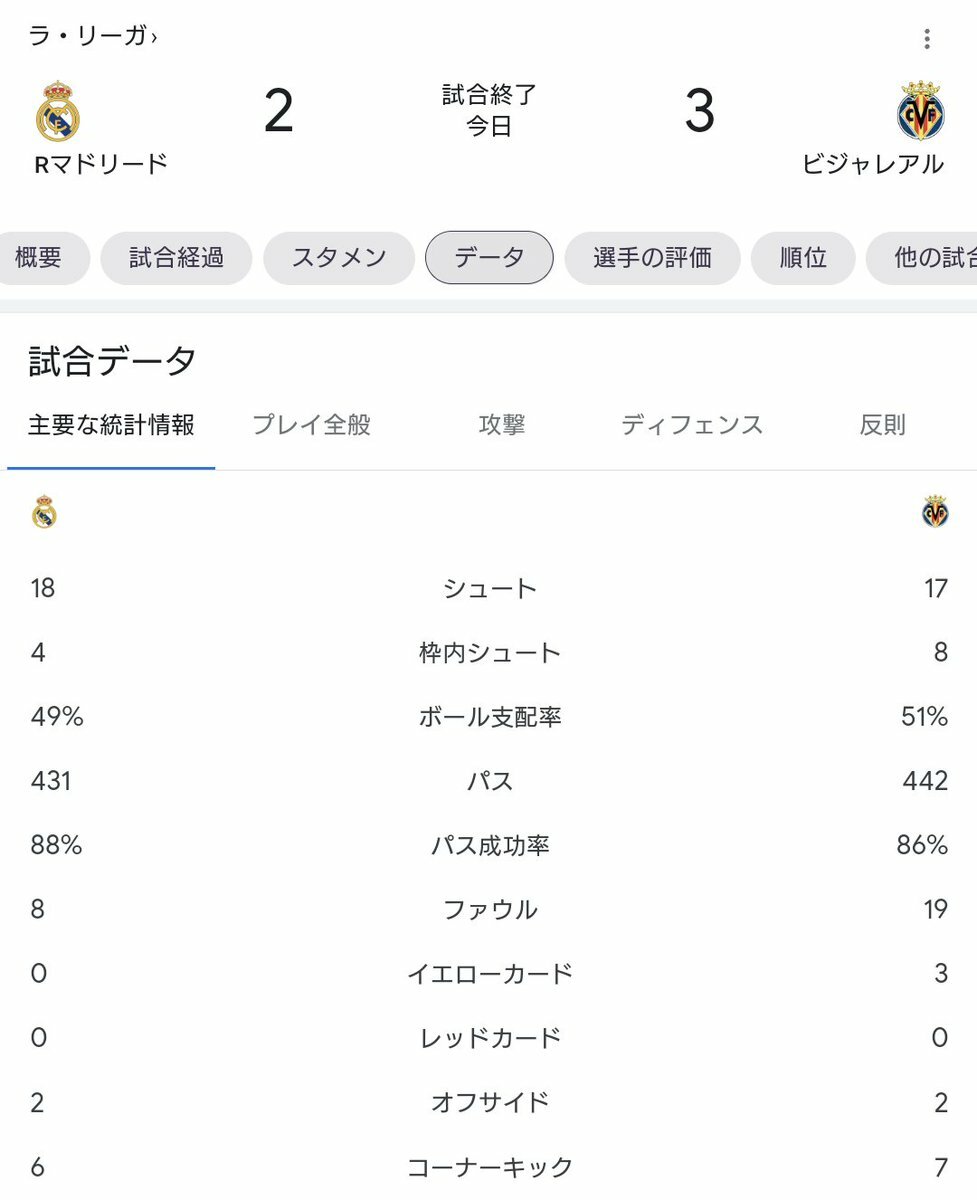Click small Villarreal logo above stats
Viewport: 977px width, 1200px height.
point(935,511)
